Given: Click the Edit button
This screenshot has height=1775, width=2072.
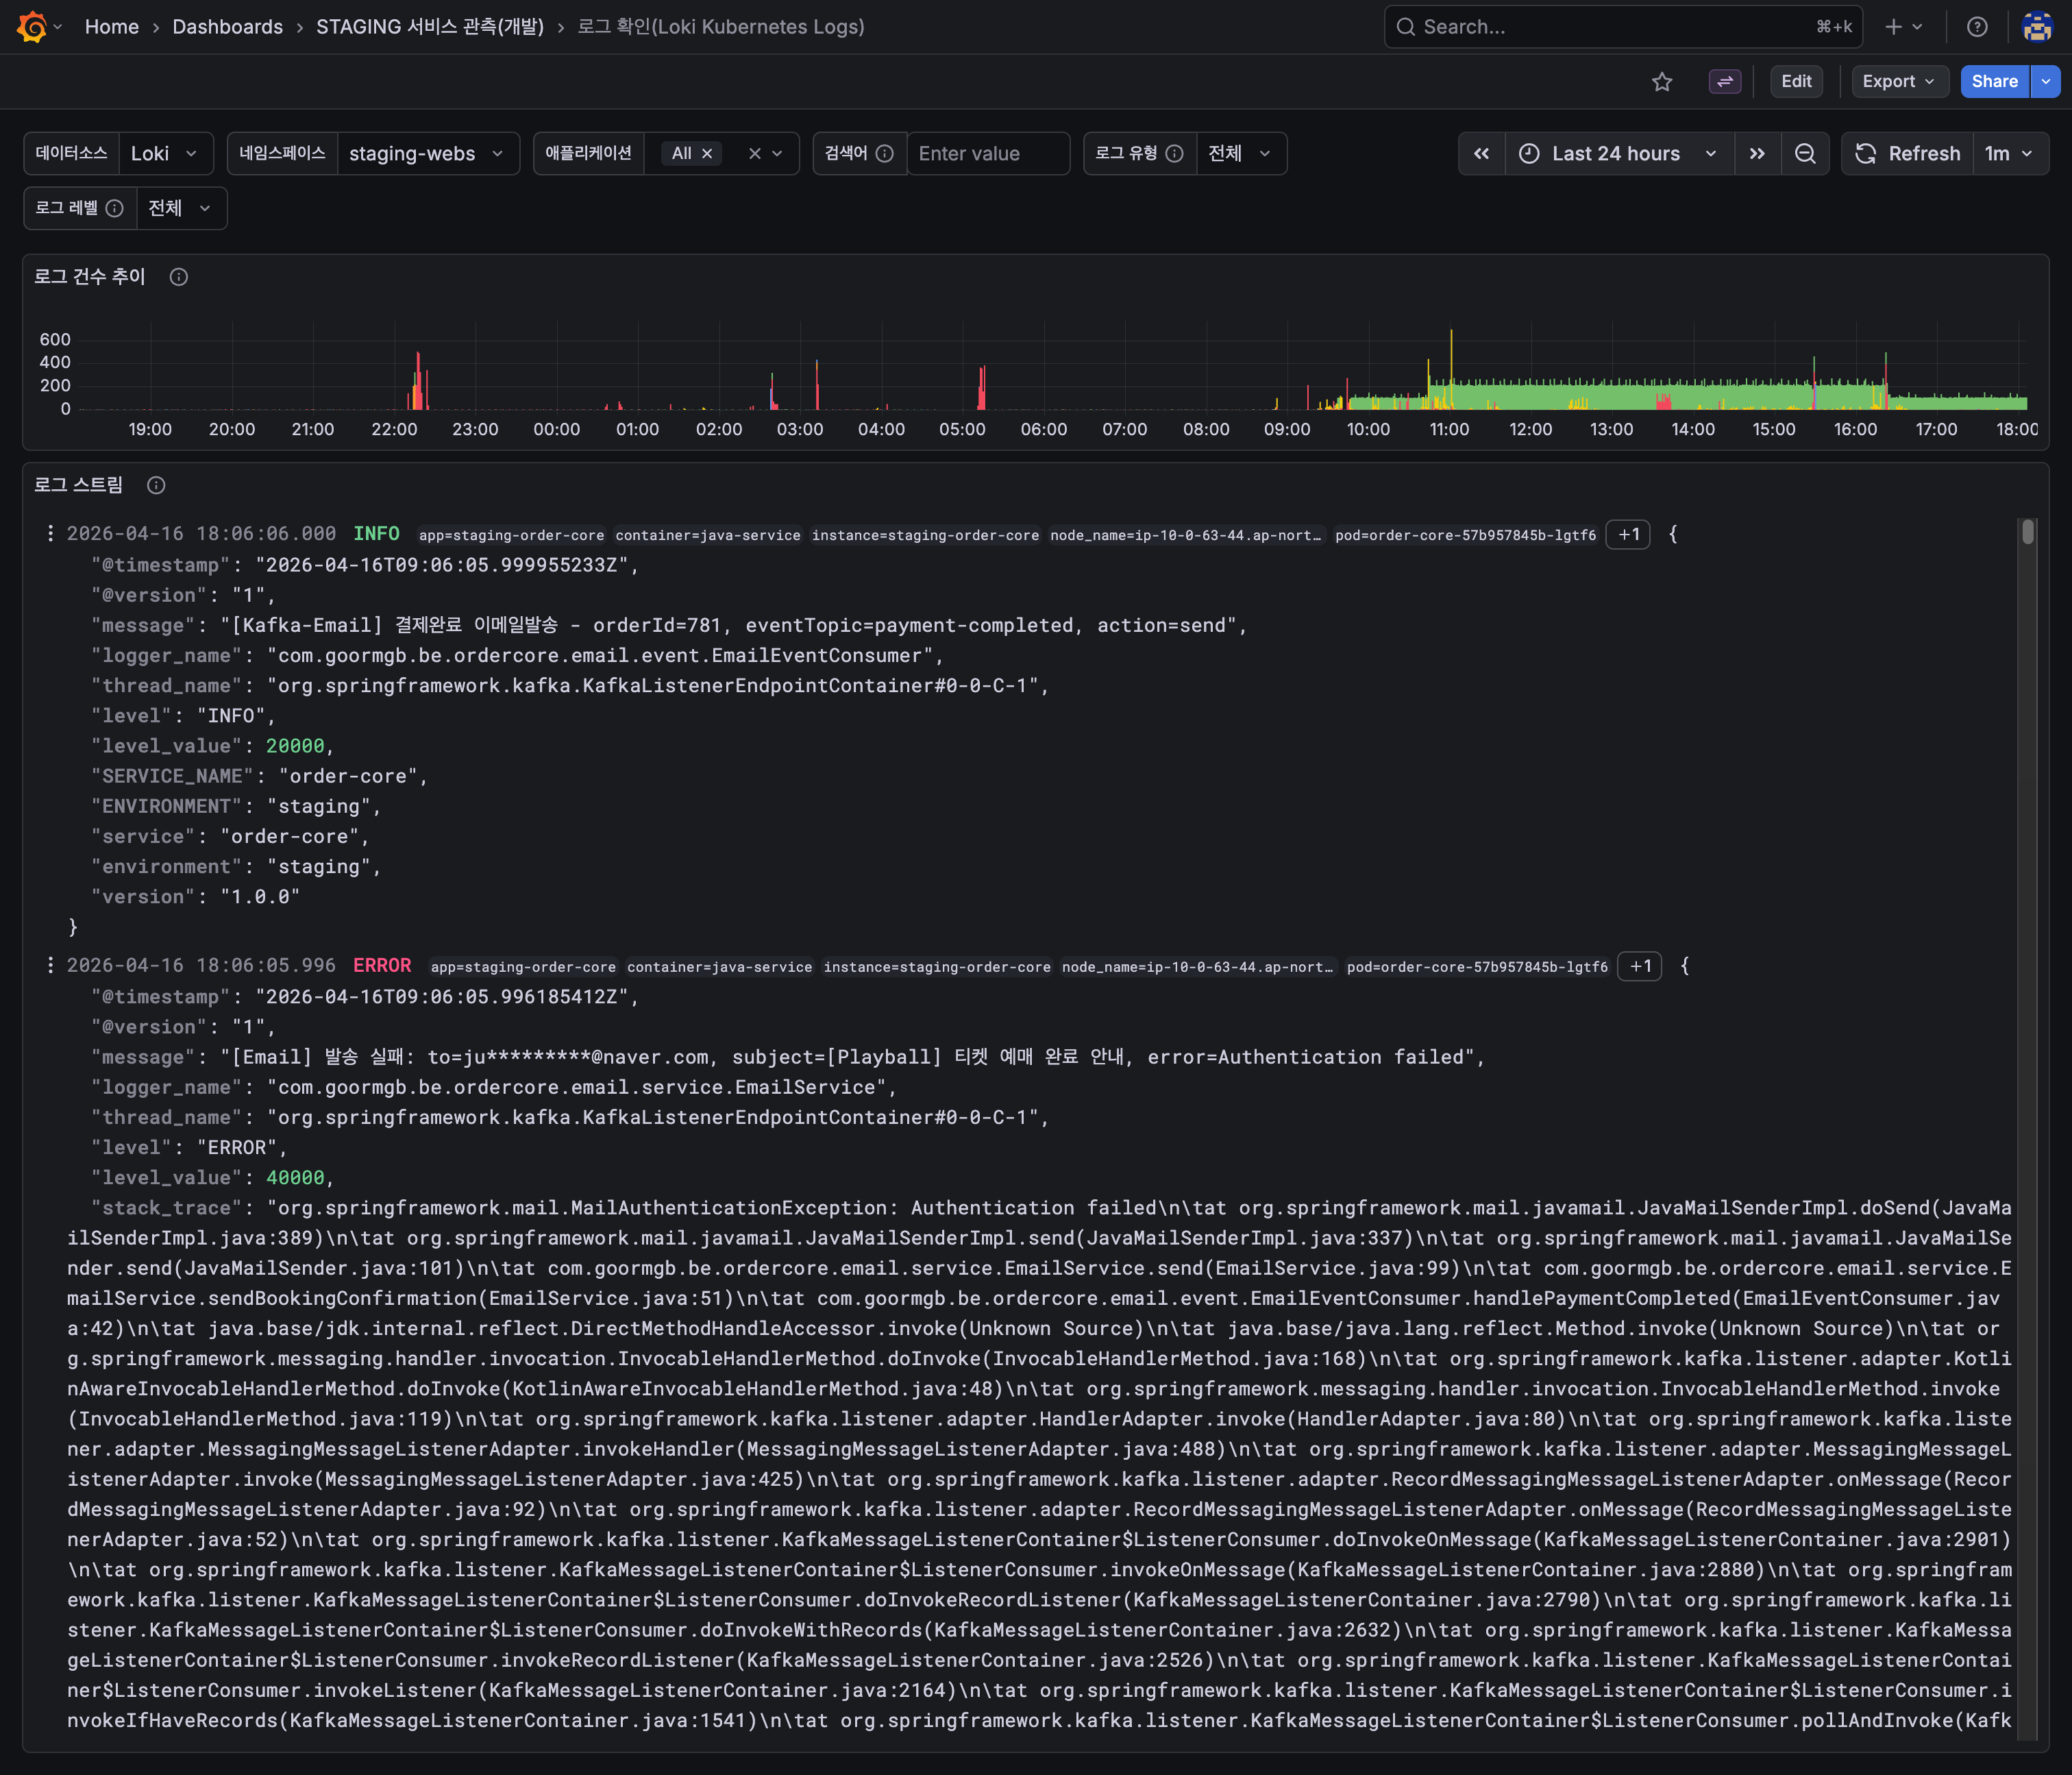Looking at the screenshot, I should (x=1796, y=81).
